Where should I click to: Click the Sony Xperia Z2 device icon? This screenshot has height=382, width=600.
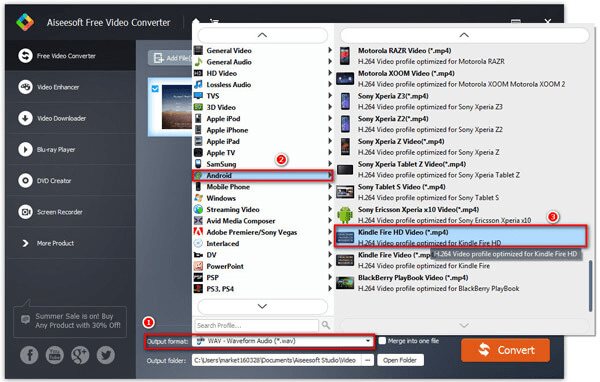(345, 124)
